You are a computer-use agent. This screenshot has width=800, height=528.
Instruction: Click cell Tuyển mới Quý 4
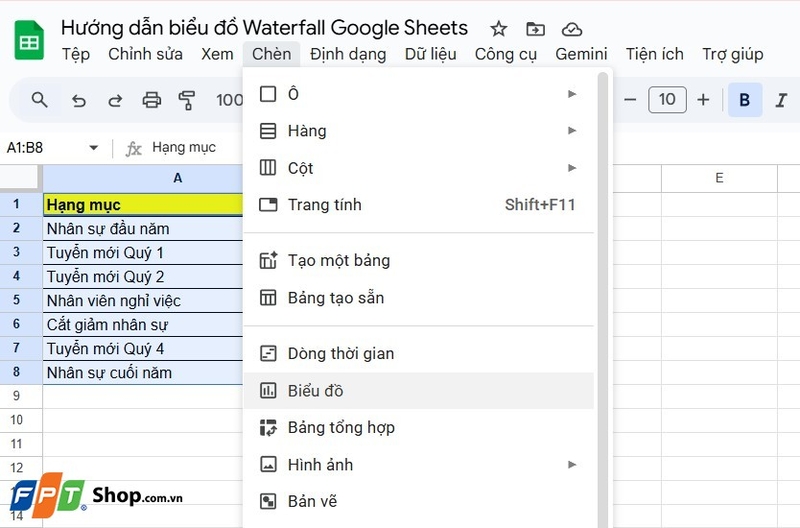click(x=143, y=348)
